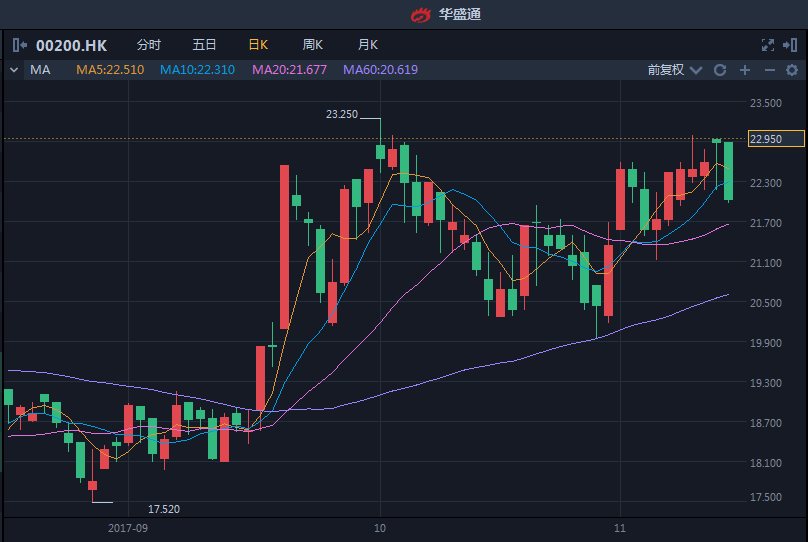Image resolution: width=808 pixels, height=542 pixels.
Task: Refresh the K-line chart
Action: 720,70
